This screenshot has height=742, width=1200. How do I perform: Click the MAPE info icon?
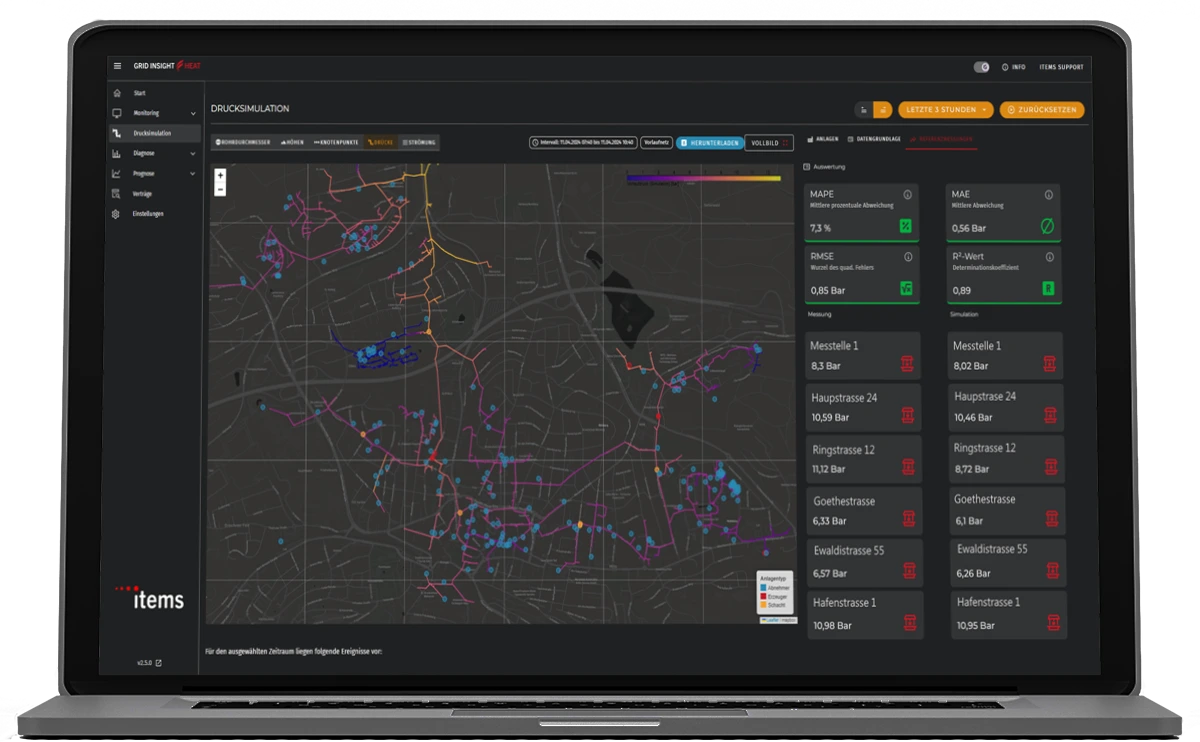(x=908, y=194)
